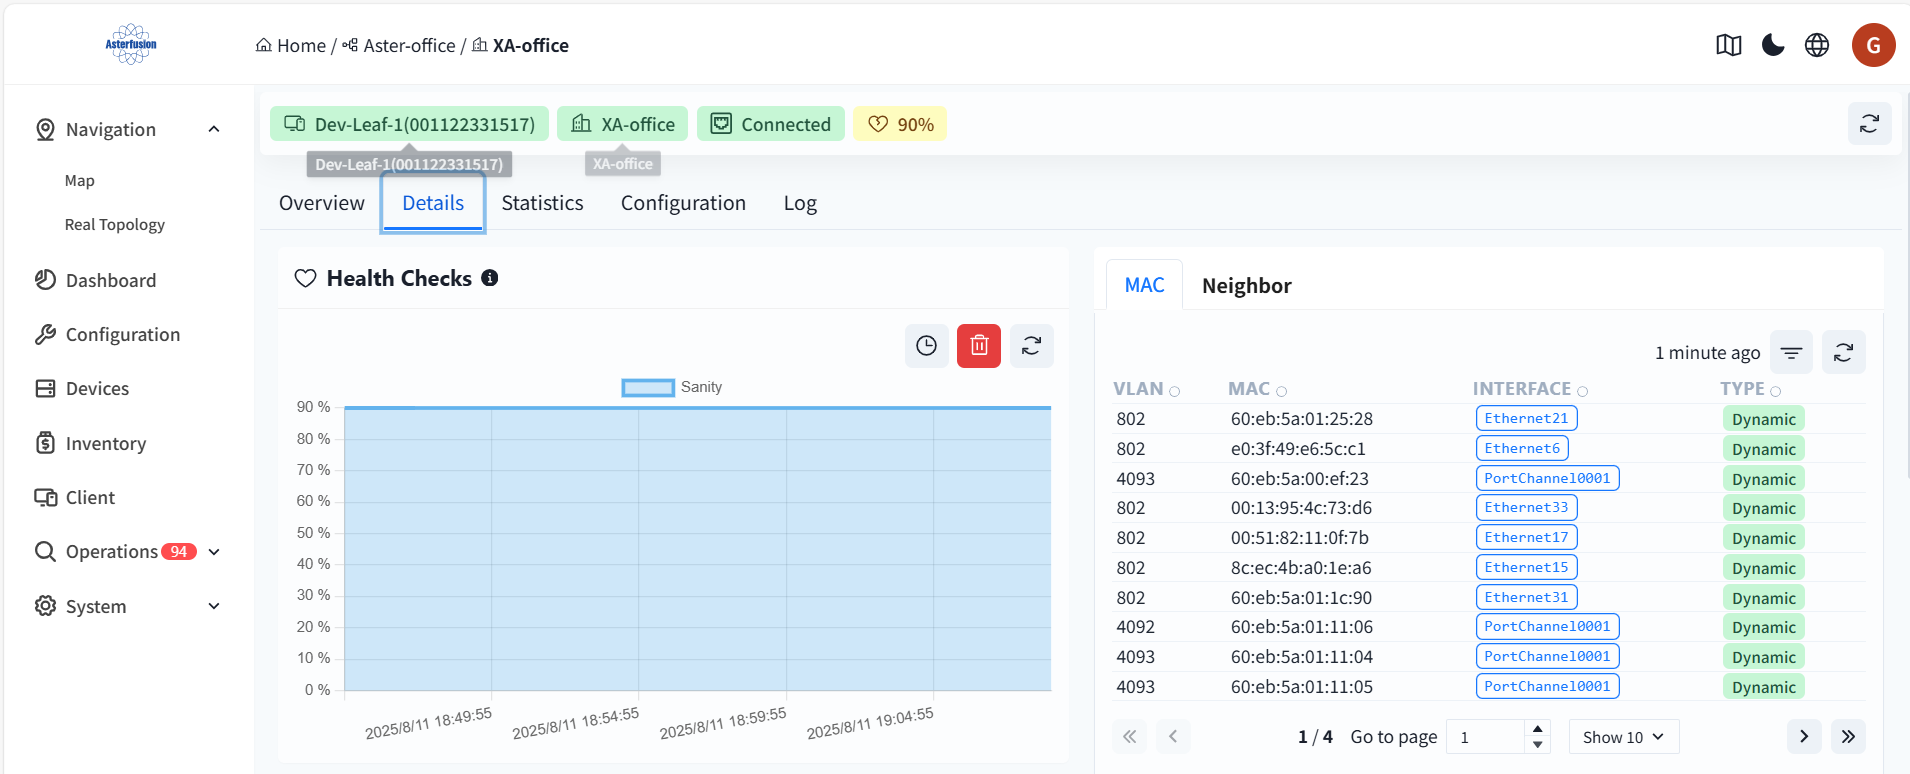This screenshot has width=1910, height=774.
Task: Switch to the Neighbor tab
Action: (1246, 286)
